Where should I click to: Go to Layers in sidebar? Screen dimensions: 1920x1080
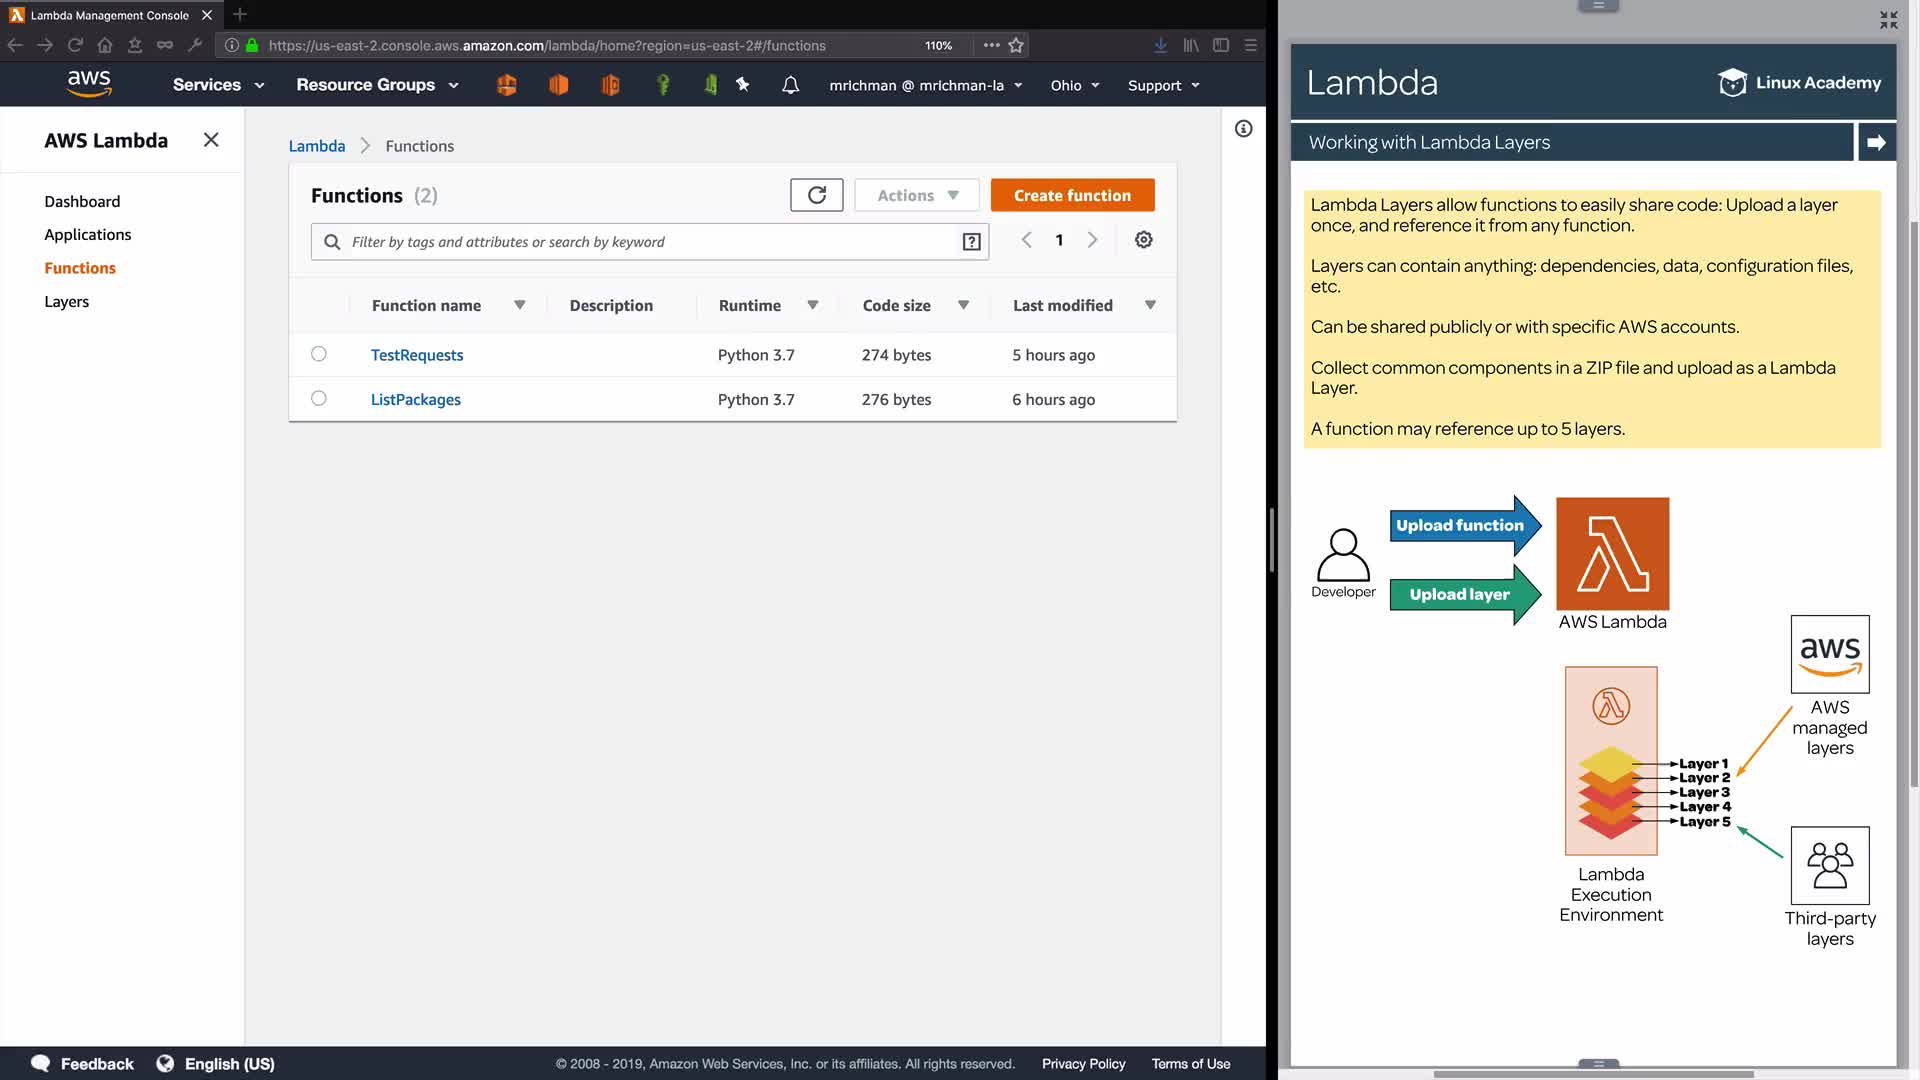click(x=67, y=302)
